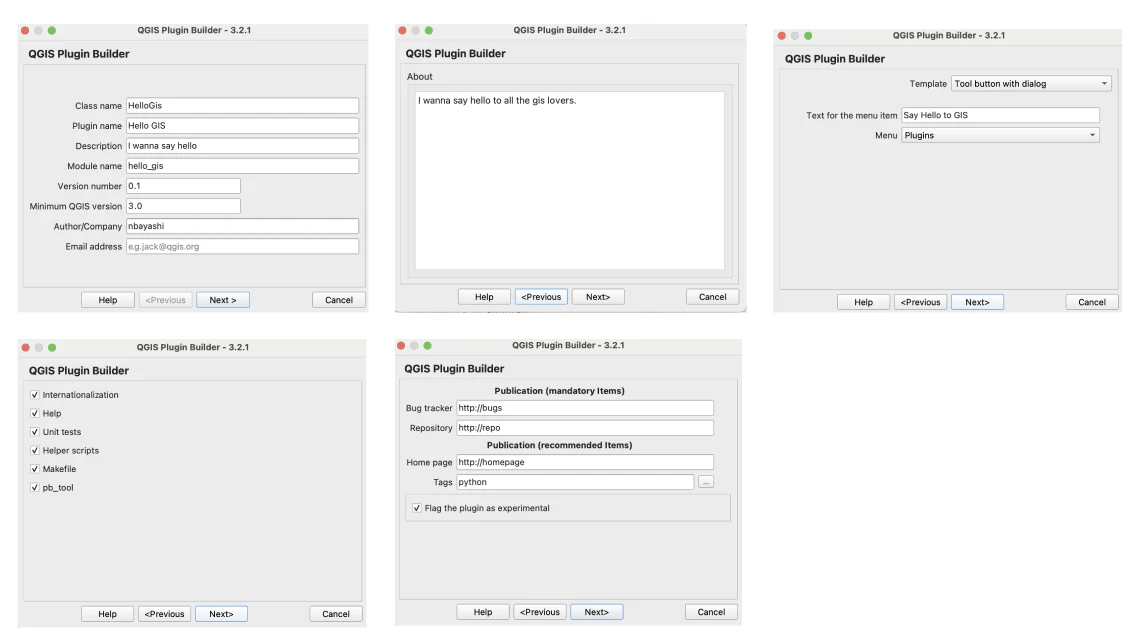Click inside the About text area
Viewport: 1142px width, 644px height.
(570, 180)
